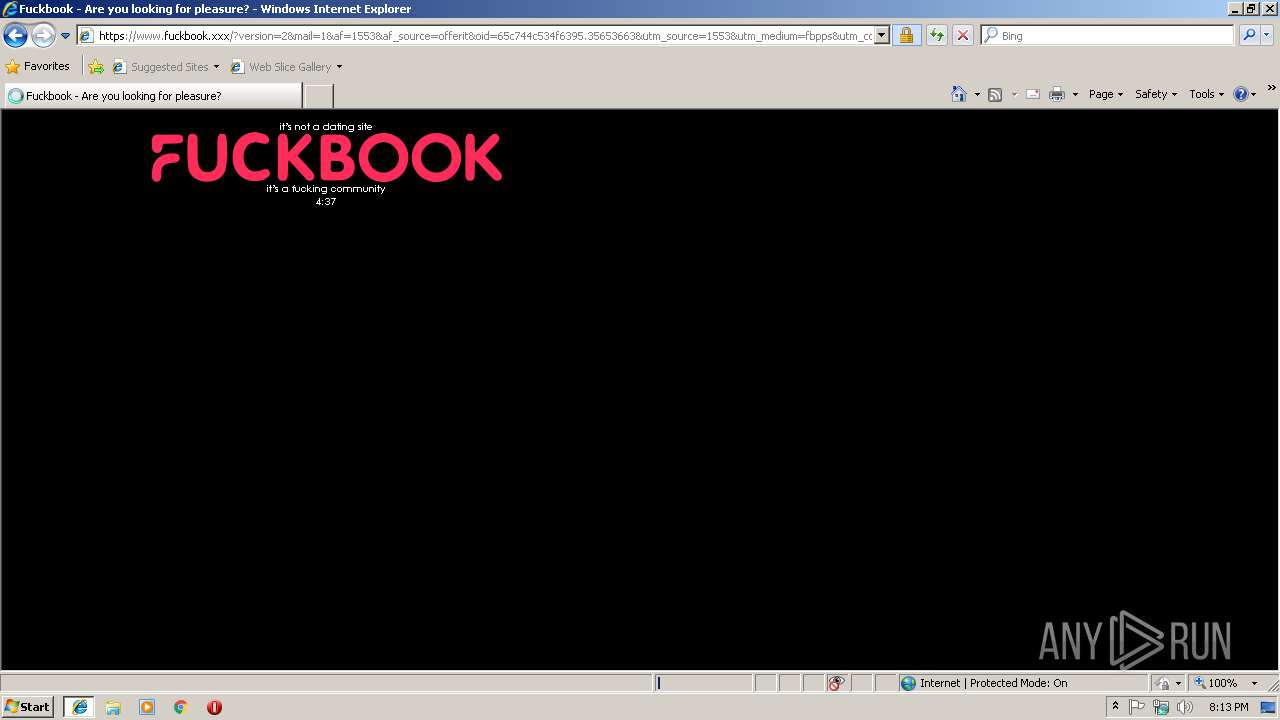The width and height of the screenshot is (1280, 720).
Task: Click the Internet Protected Mode zone text
Action: 994,683
